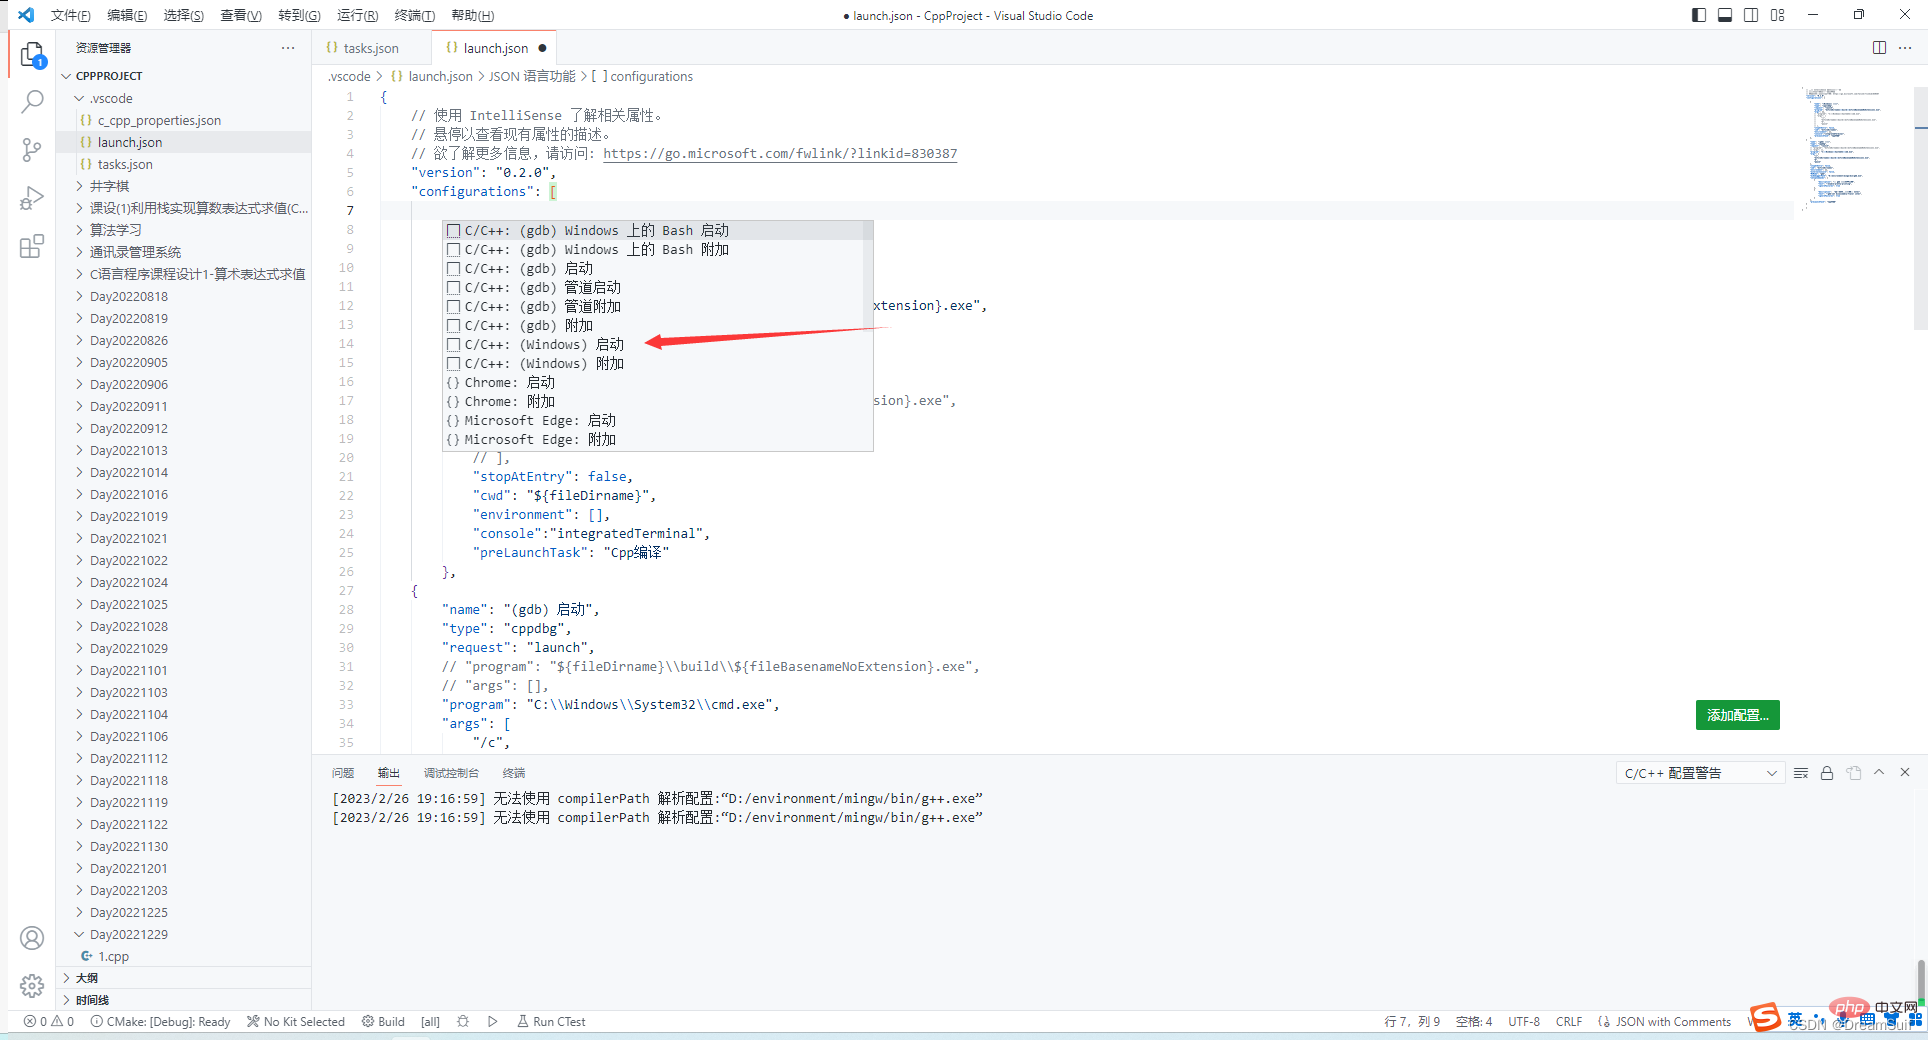Open the 1.cpp file in explorer
Viewport: 1928px width, 1040px height.
(113, 956)
